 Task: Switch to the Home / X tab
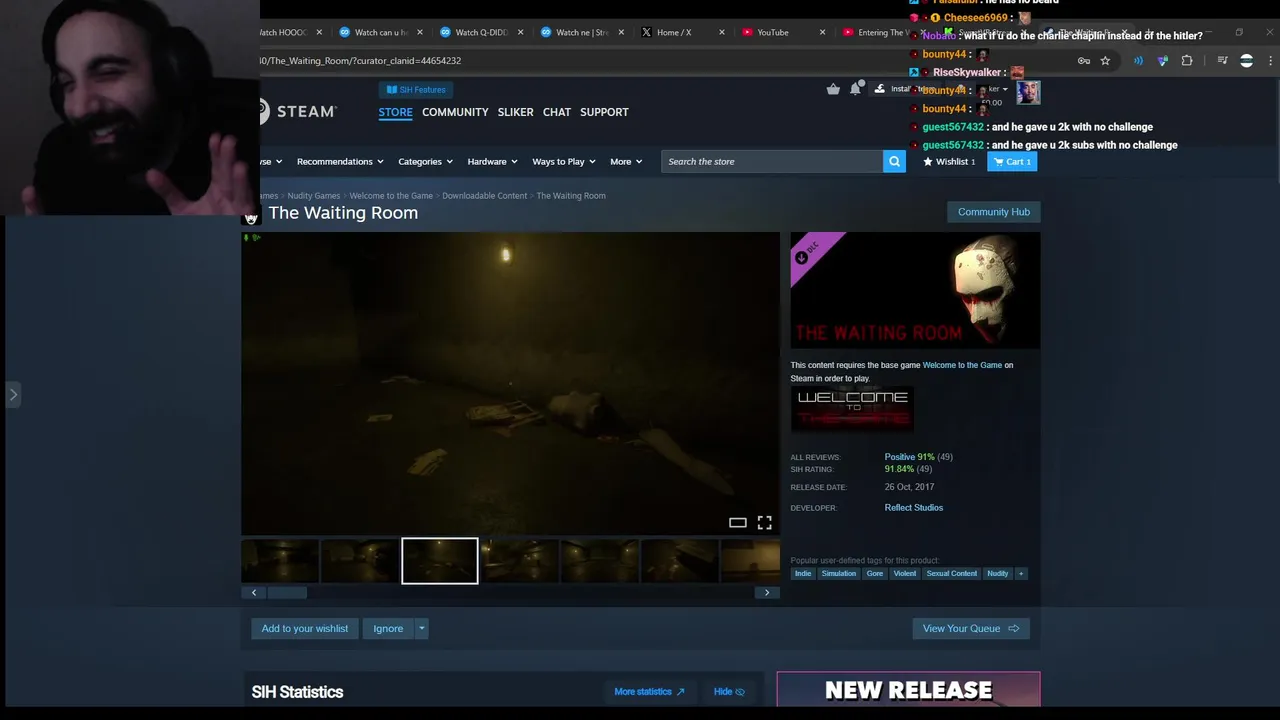pos(674,32)
